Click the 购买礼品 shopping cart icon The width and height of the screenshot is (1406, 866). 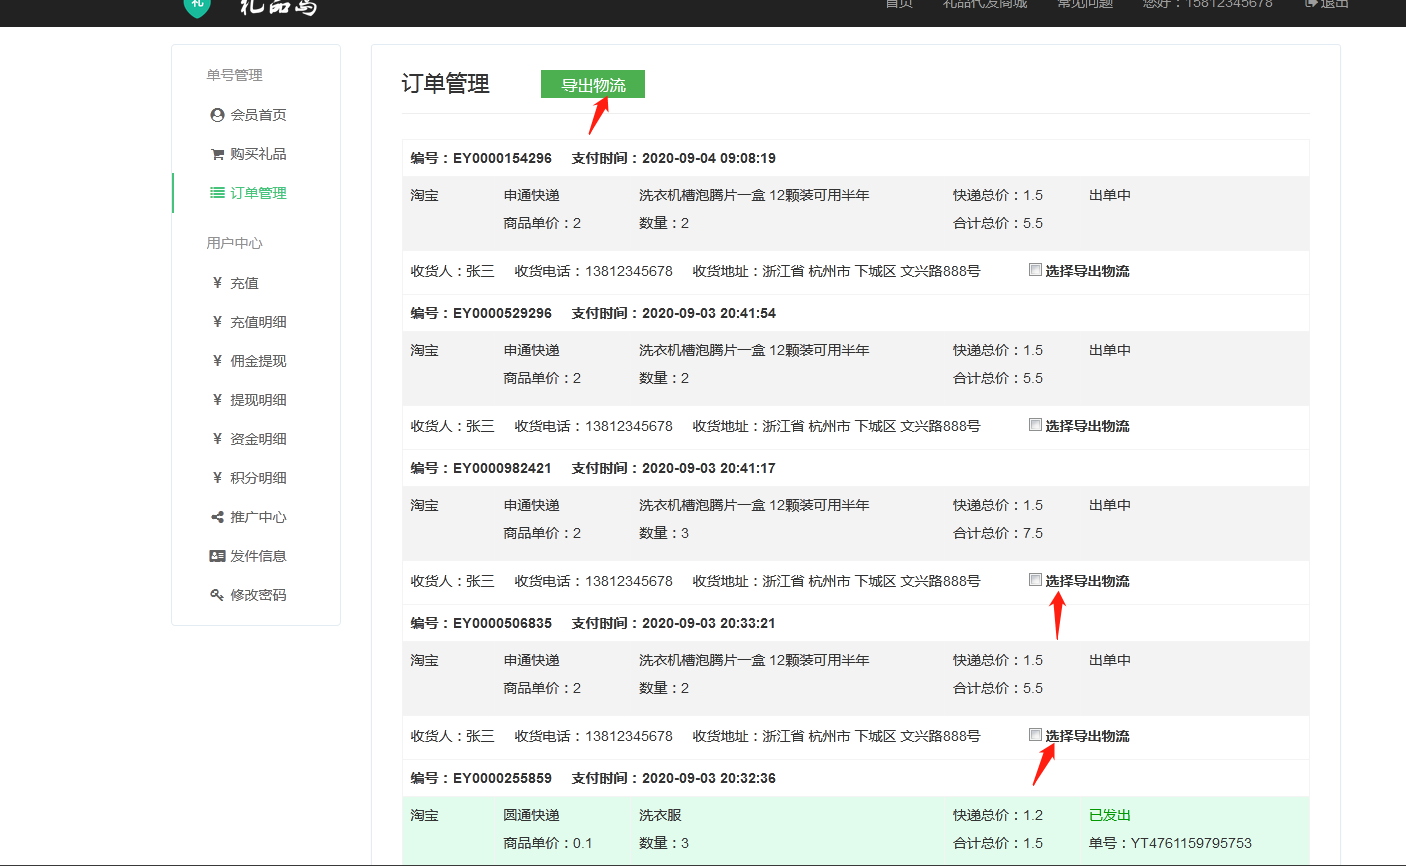pyautogui.click(x=217, y=154)
